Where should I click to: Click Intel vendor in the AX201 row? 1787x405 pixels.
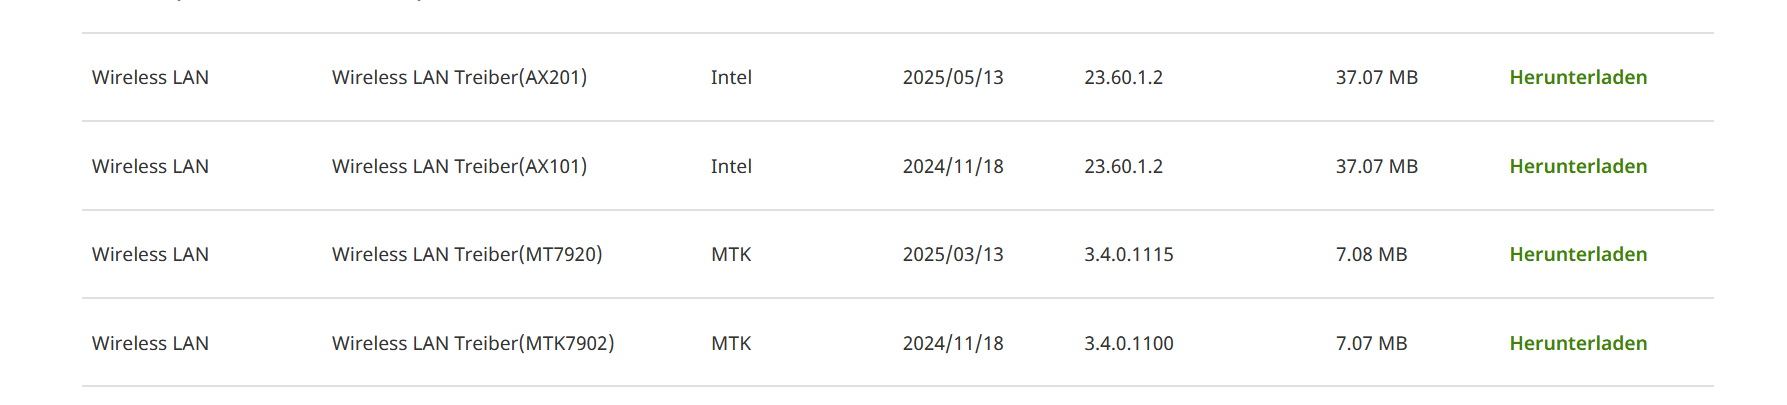tap(731, 77)
